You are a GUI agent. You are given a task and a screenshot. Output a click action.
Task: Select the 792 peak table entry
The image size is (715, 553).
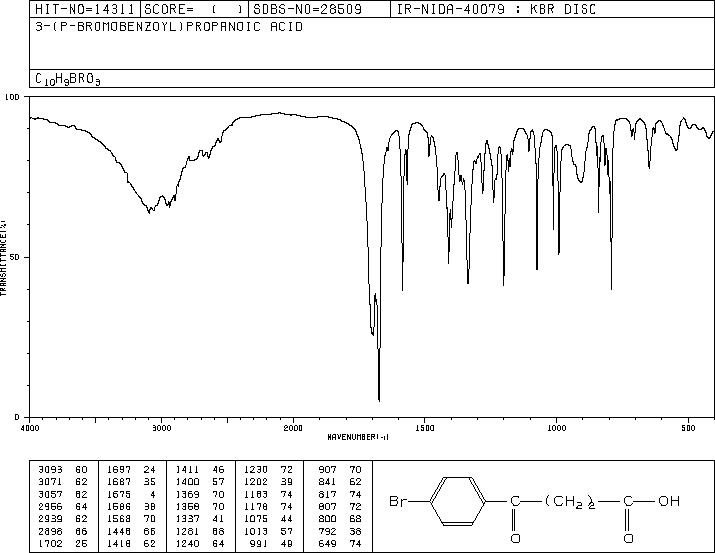(339, 532)
